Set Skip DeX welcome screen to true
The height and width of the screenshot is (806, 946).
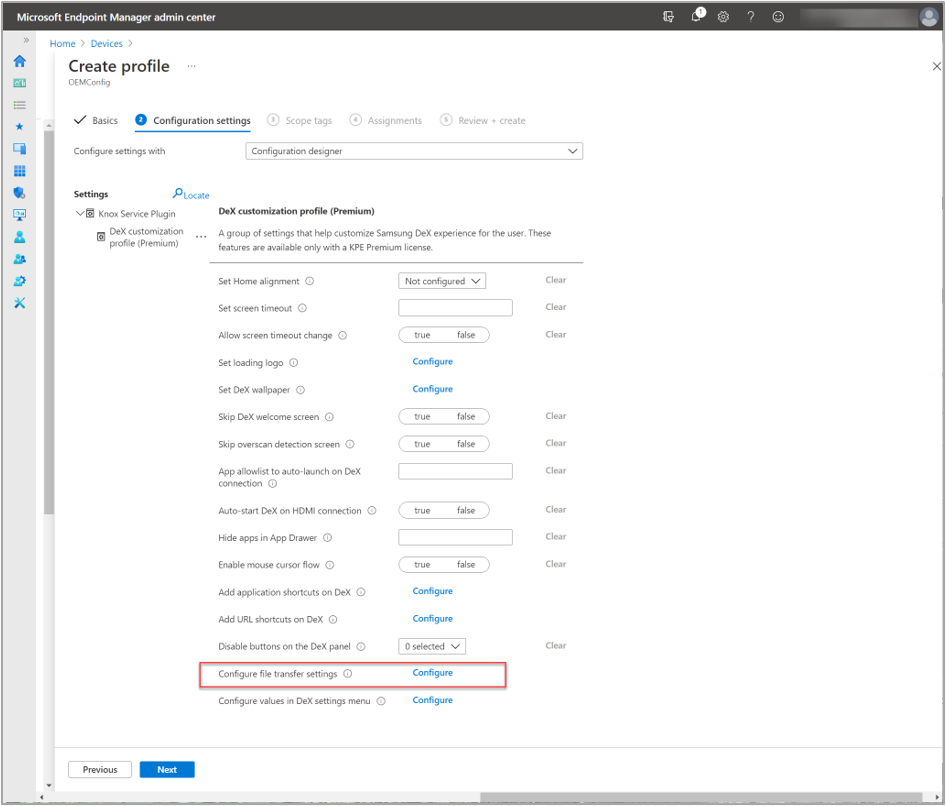[422, 416]
